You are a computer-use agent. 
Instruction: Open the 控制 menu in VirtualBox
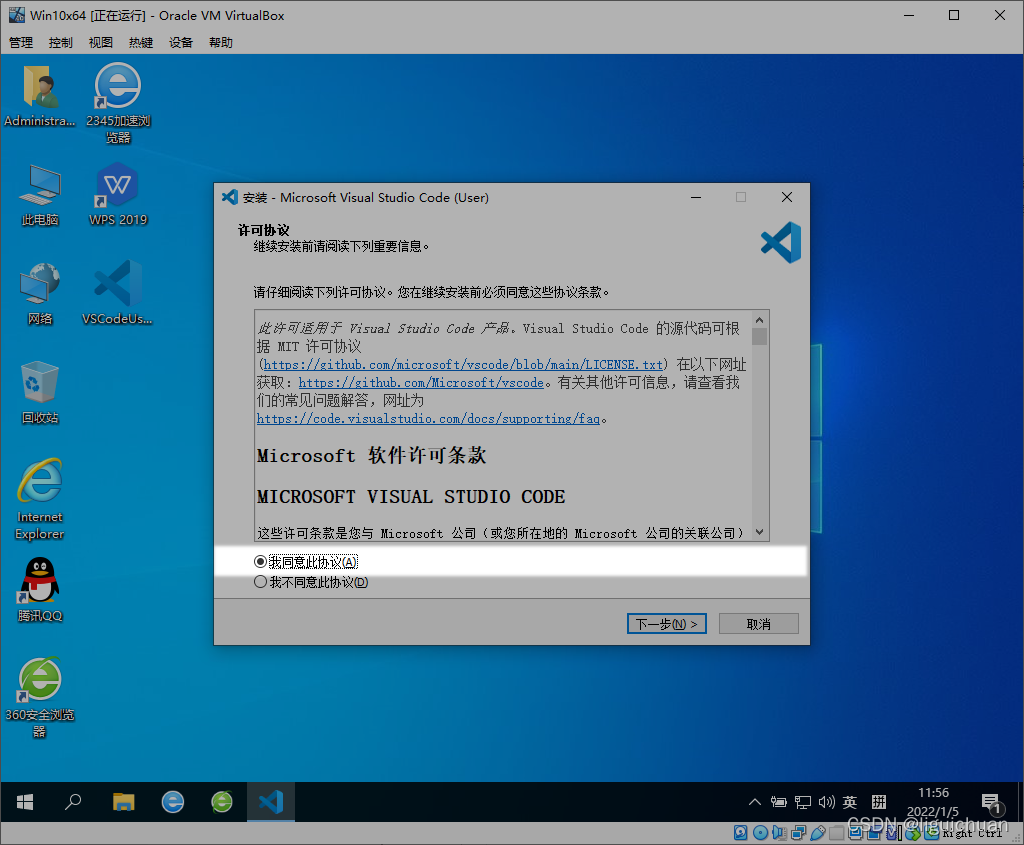coord(61,42)
